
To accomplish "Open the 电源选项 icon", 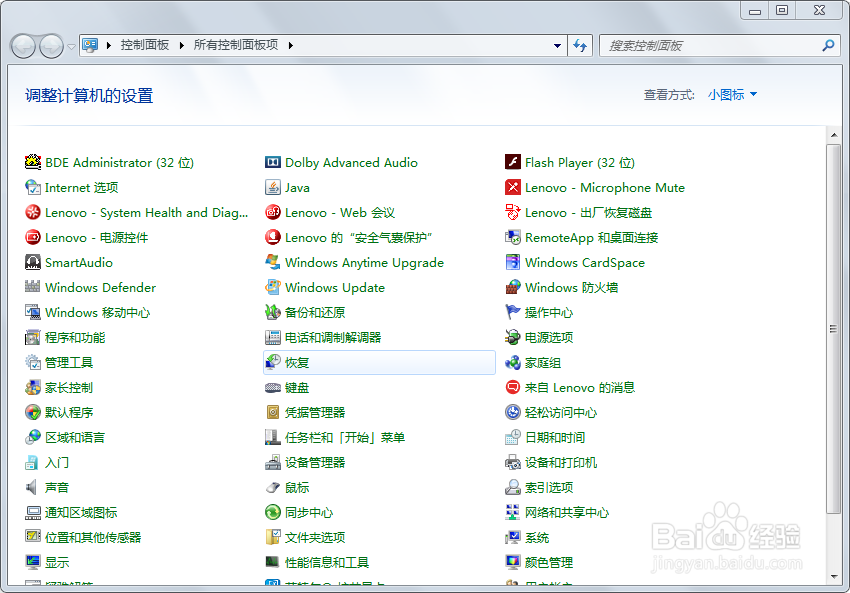I will click(513, 337).
